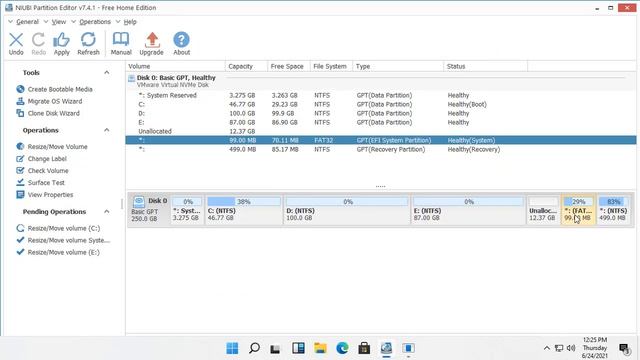The image size is (640, 360).
Task: Sort by the Volume column header
Action: tap(176, 66)
